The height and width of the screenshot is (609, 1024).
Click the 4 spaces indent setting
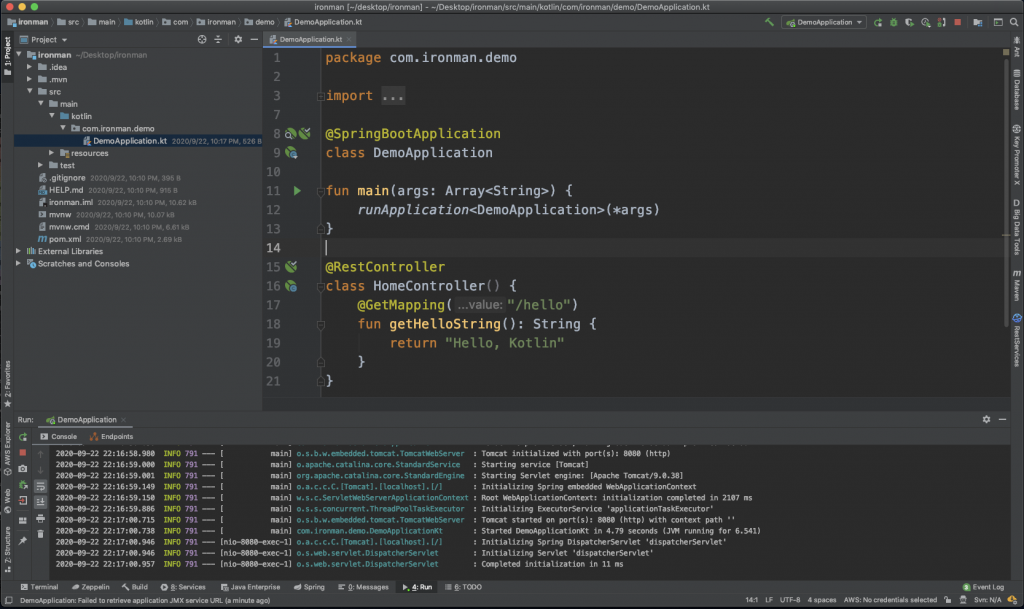coord(822,600)
